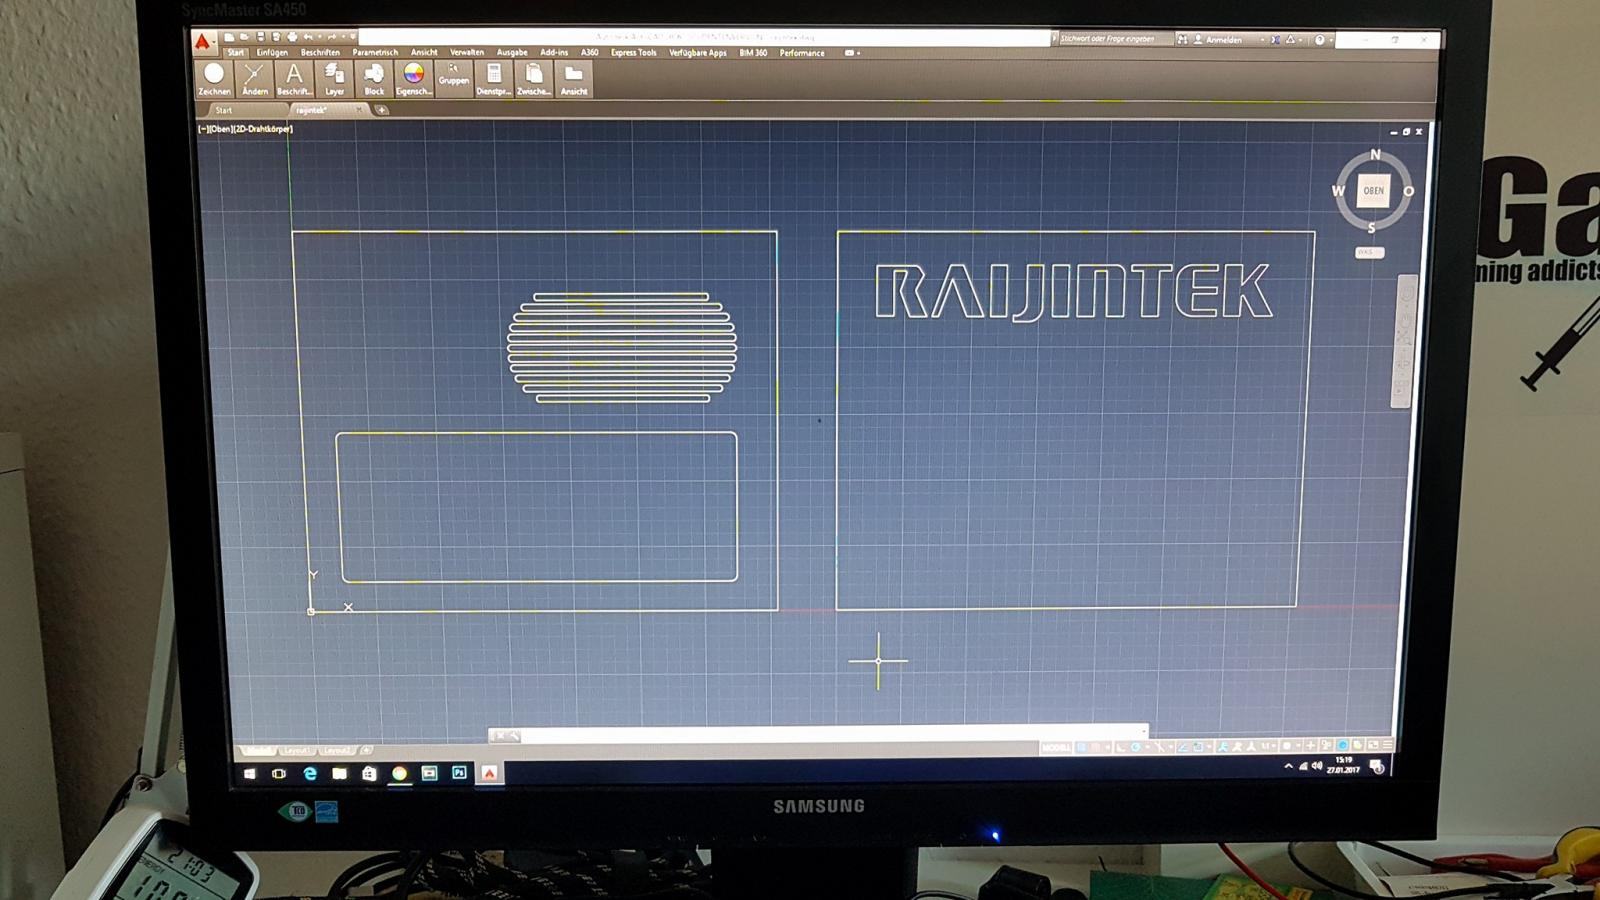Open the Zwische... clipboard panel
Viewport: 1600px width, 900px height.
[533, 79]
